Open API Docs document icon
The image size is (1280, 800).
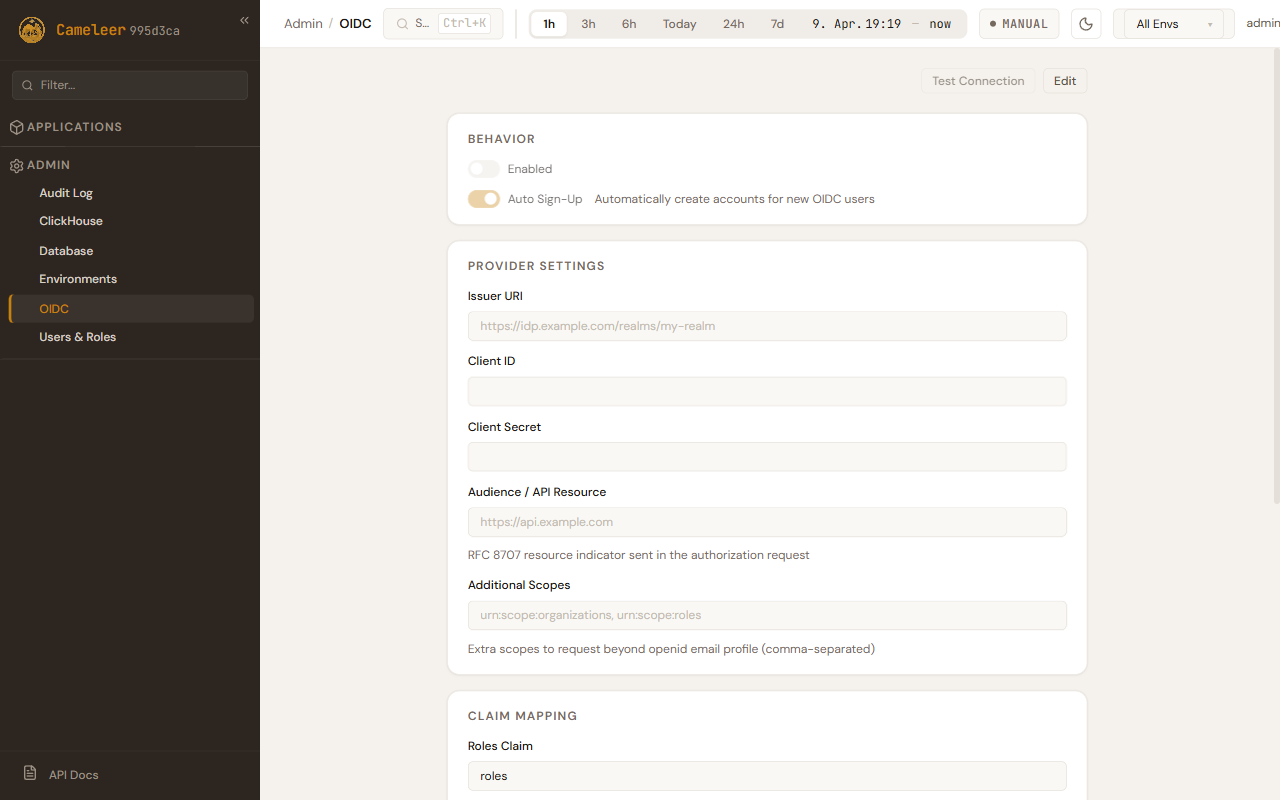point(30,774)
